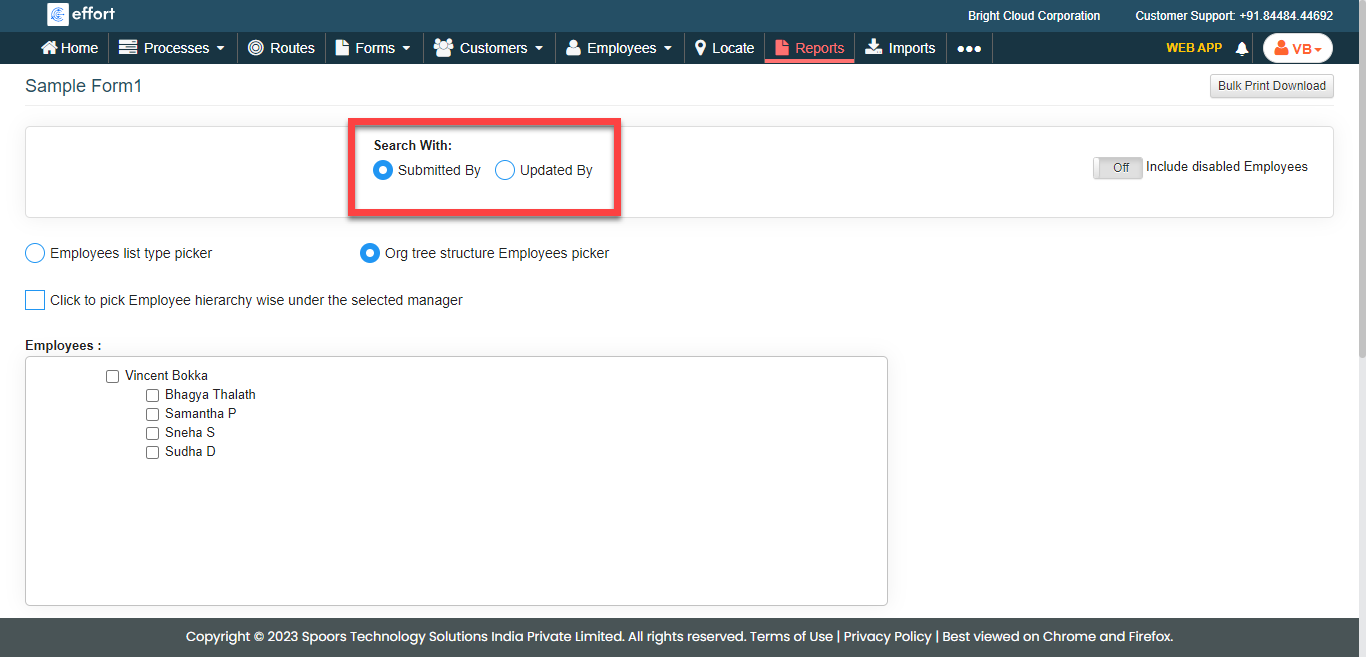Click the effort logo icon
1366x657 pixels.
point(58,15)
